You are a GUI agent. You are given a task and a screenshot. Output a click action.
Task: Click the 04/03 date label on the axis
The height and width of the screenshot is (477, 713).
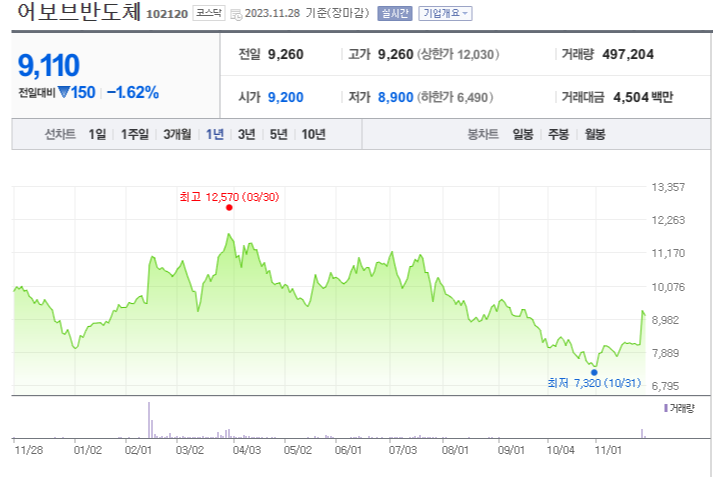247,450
